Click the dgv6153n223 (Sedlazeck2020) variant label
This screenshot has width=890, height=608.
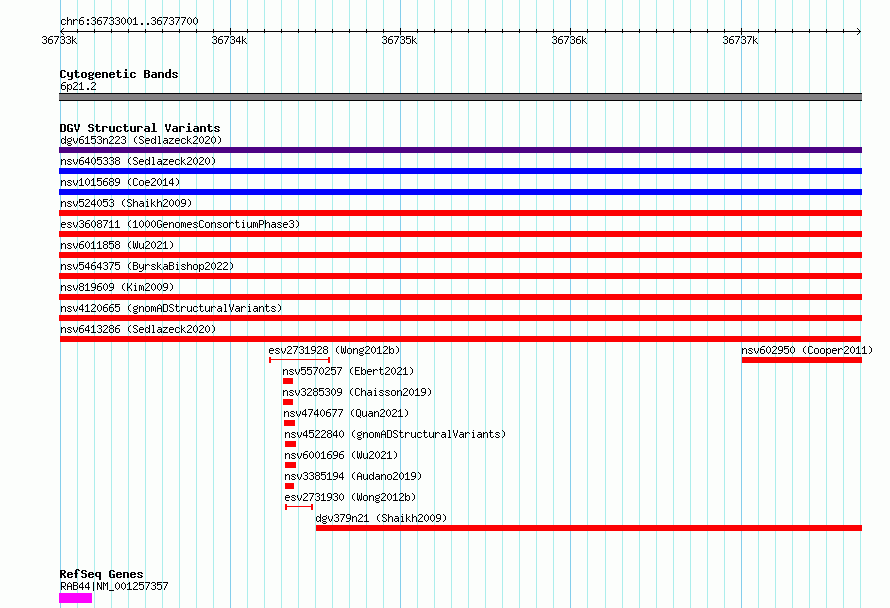[141, 140]
